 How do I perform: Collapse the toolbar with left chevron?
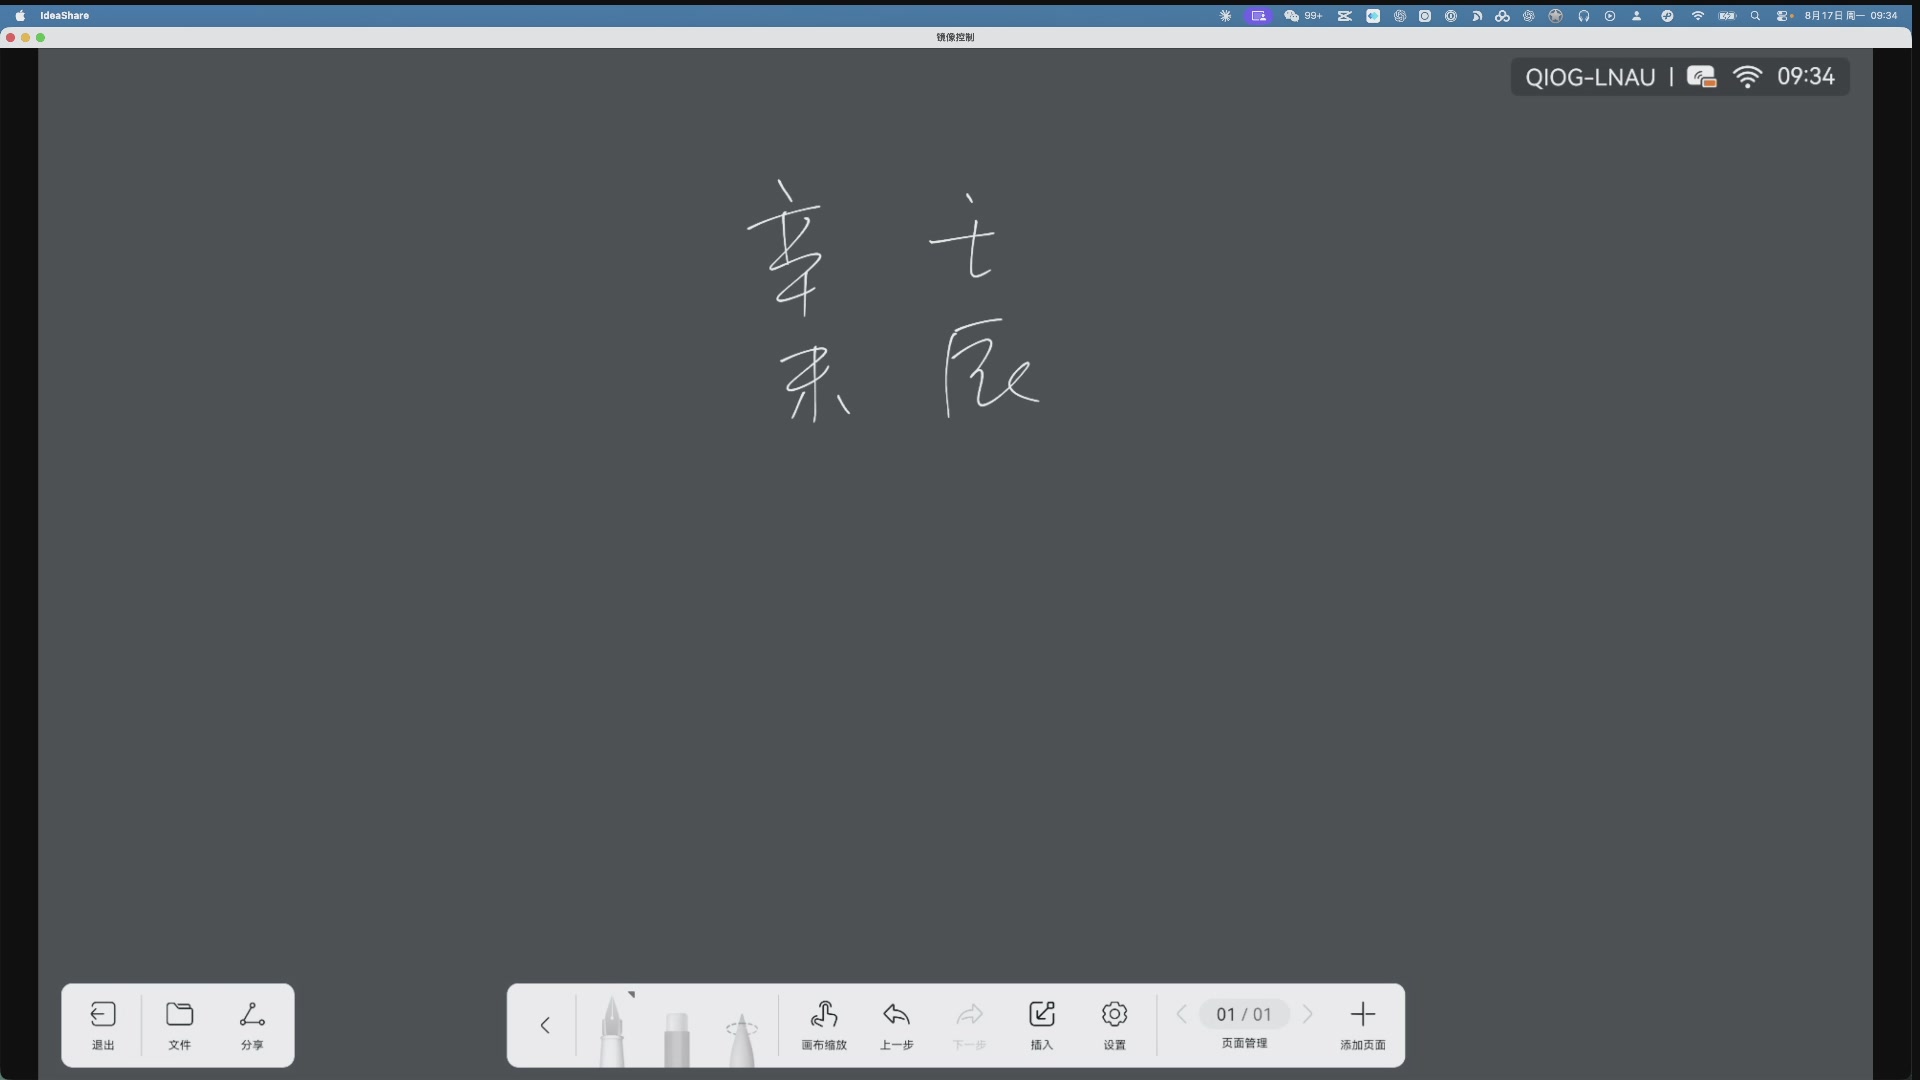545,1025
